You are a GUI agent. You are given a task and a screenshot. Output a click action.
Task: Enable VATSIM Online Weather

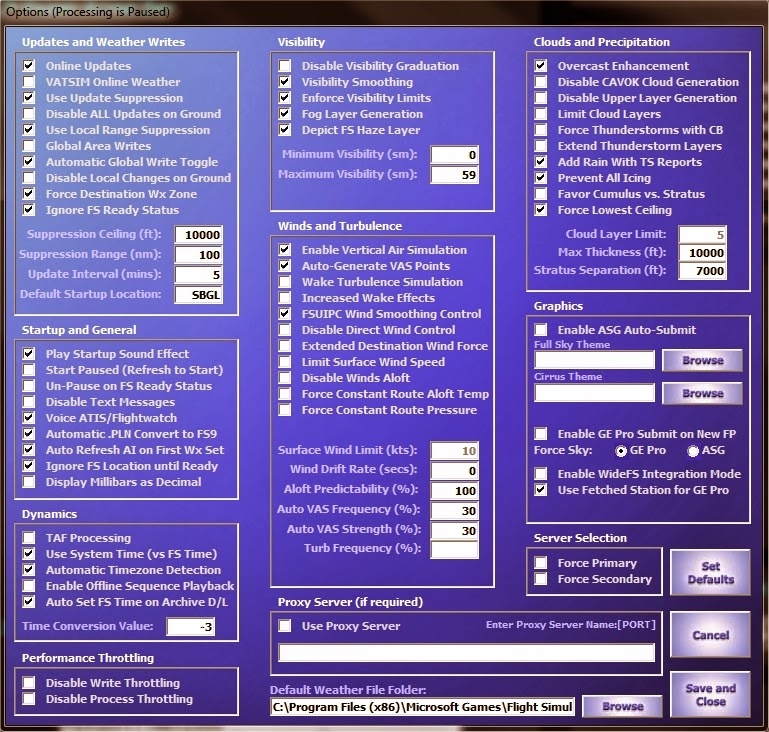(x=29, y=82)
